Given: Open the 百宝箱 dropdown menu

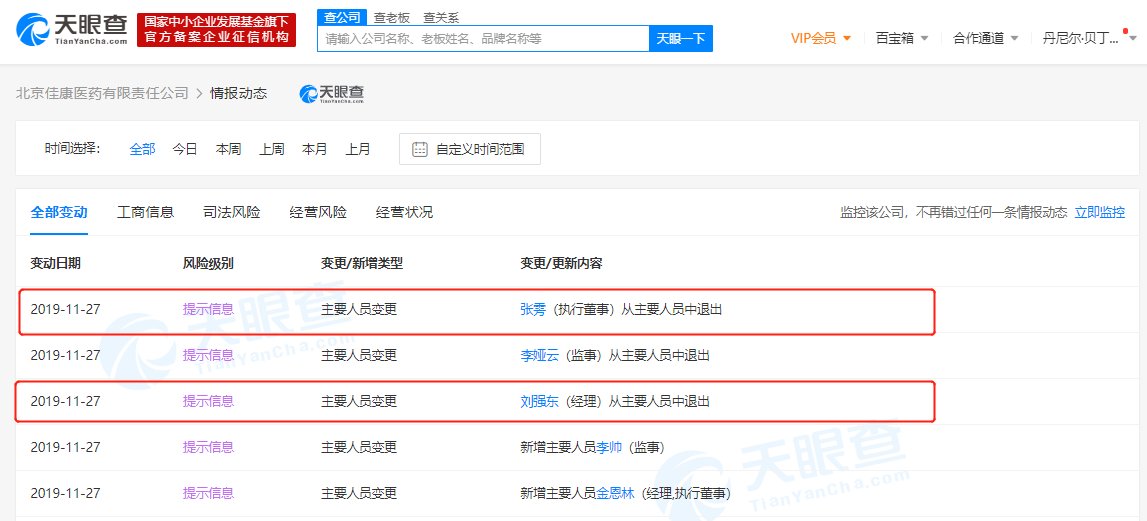Looking at the screenshot, I should (901, 38).
